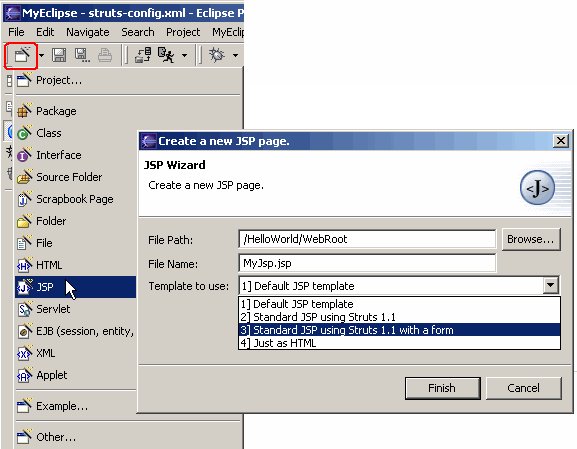Viewport: 577px width, 449px height.
Task: Click the Template to use combo box
Action: [x=399, y=286]
